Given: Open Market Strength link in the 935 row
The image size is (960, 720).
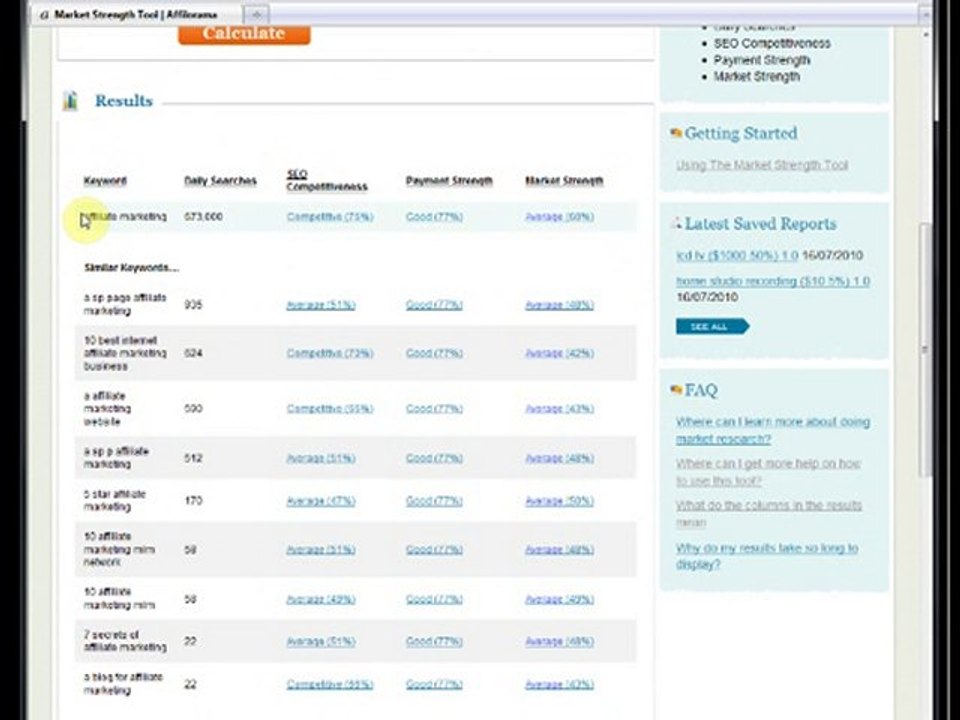Looking at the screenshot, I should click(560, 305).
